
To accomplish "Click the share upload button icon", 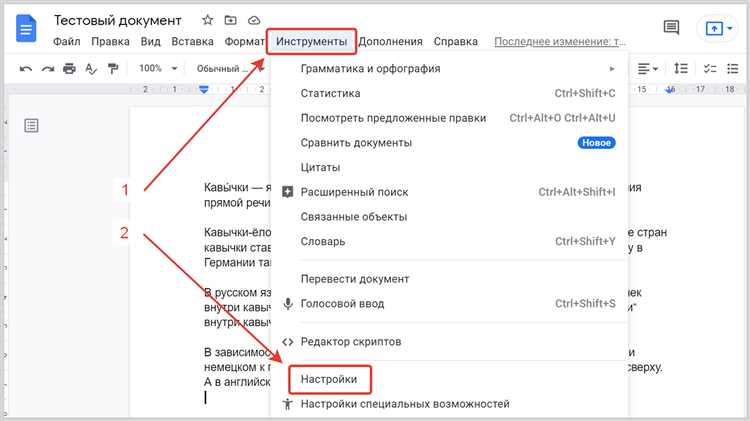I will [714, 29].
